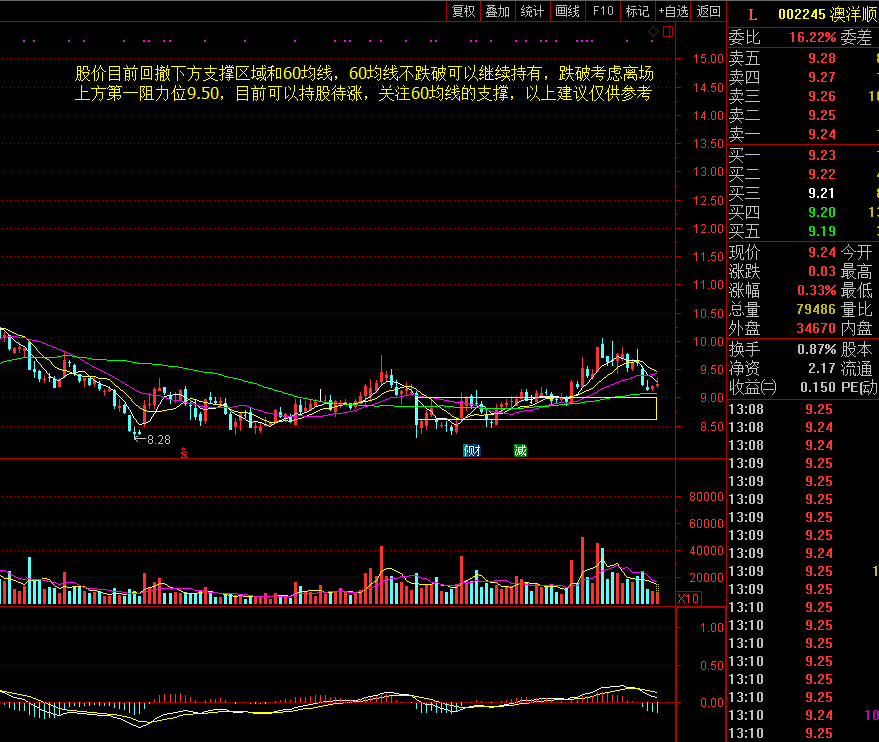879x742 pixels.
Task: Select tick row 13:10 priced 9.24
Action: tap(803, 716)
